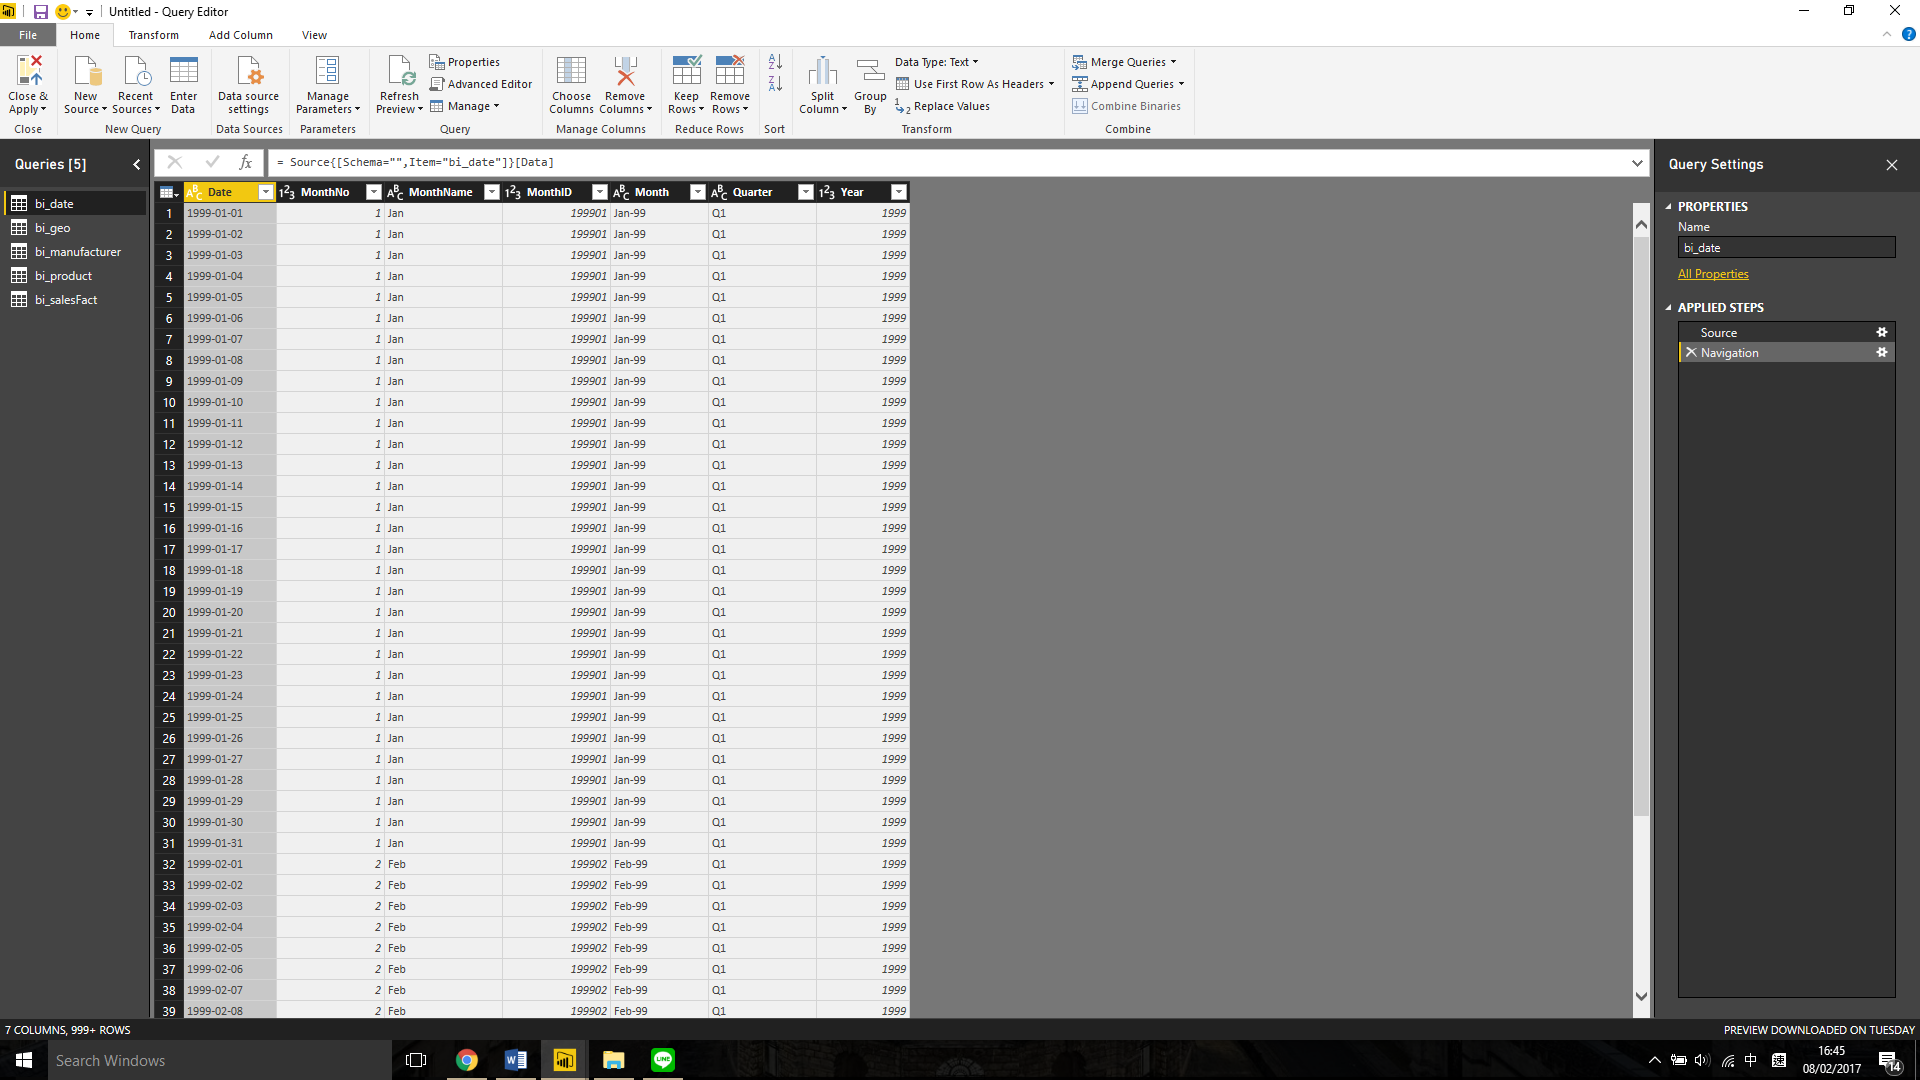The width and height of the screenshot is (1920, 1080).
Task: Open query Properties
Action: (464, 62)
